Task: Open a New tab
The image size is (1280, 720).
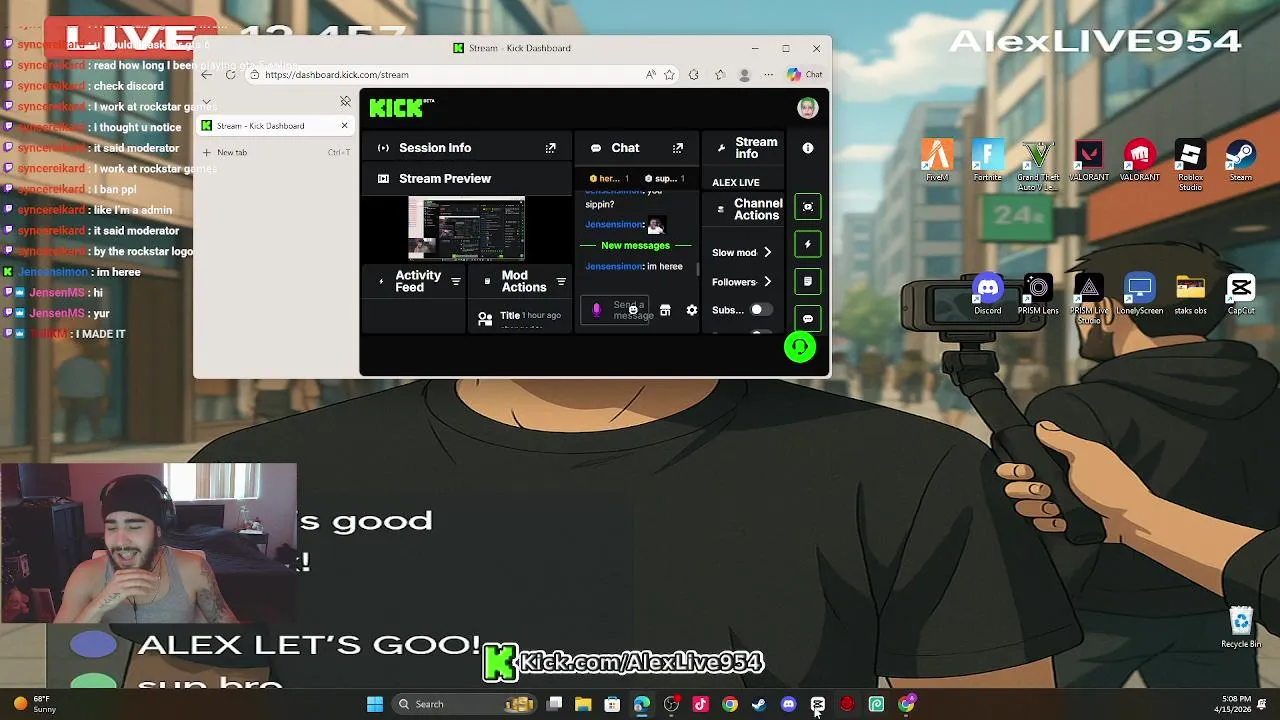Action: click(x=275, y=152)
